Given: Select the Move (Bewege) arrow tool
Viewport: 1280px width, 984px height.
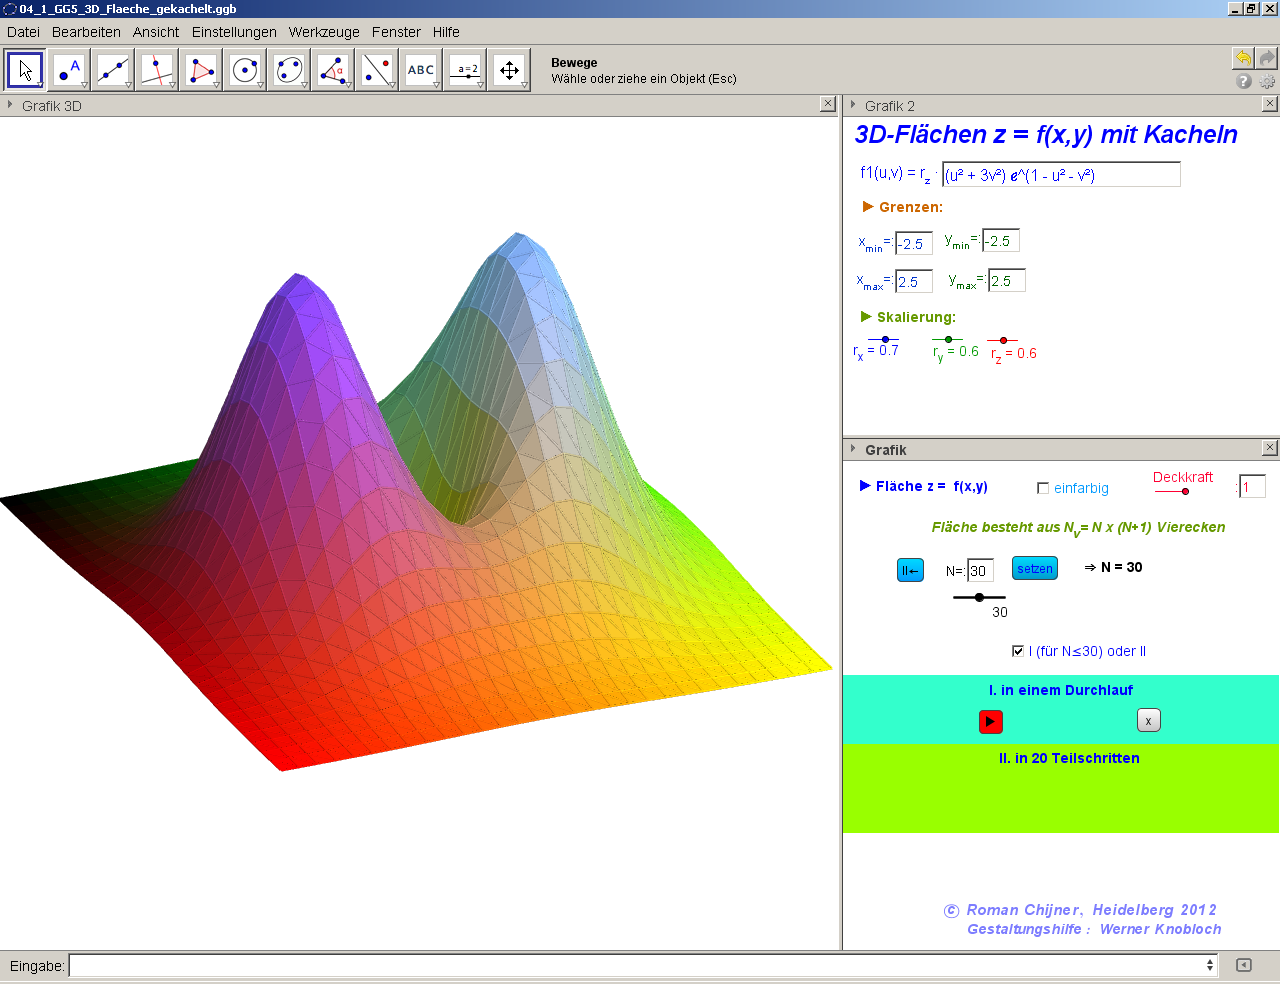Looking at the screenshot, I should (x=25, y=70).
